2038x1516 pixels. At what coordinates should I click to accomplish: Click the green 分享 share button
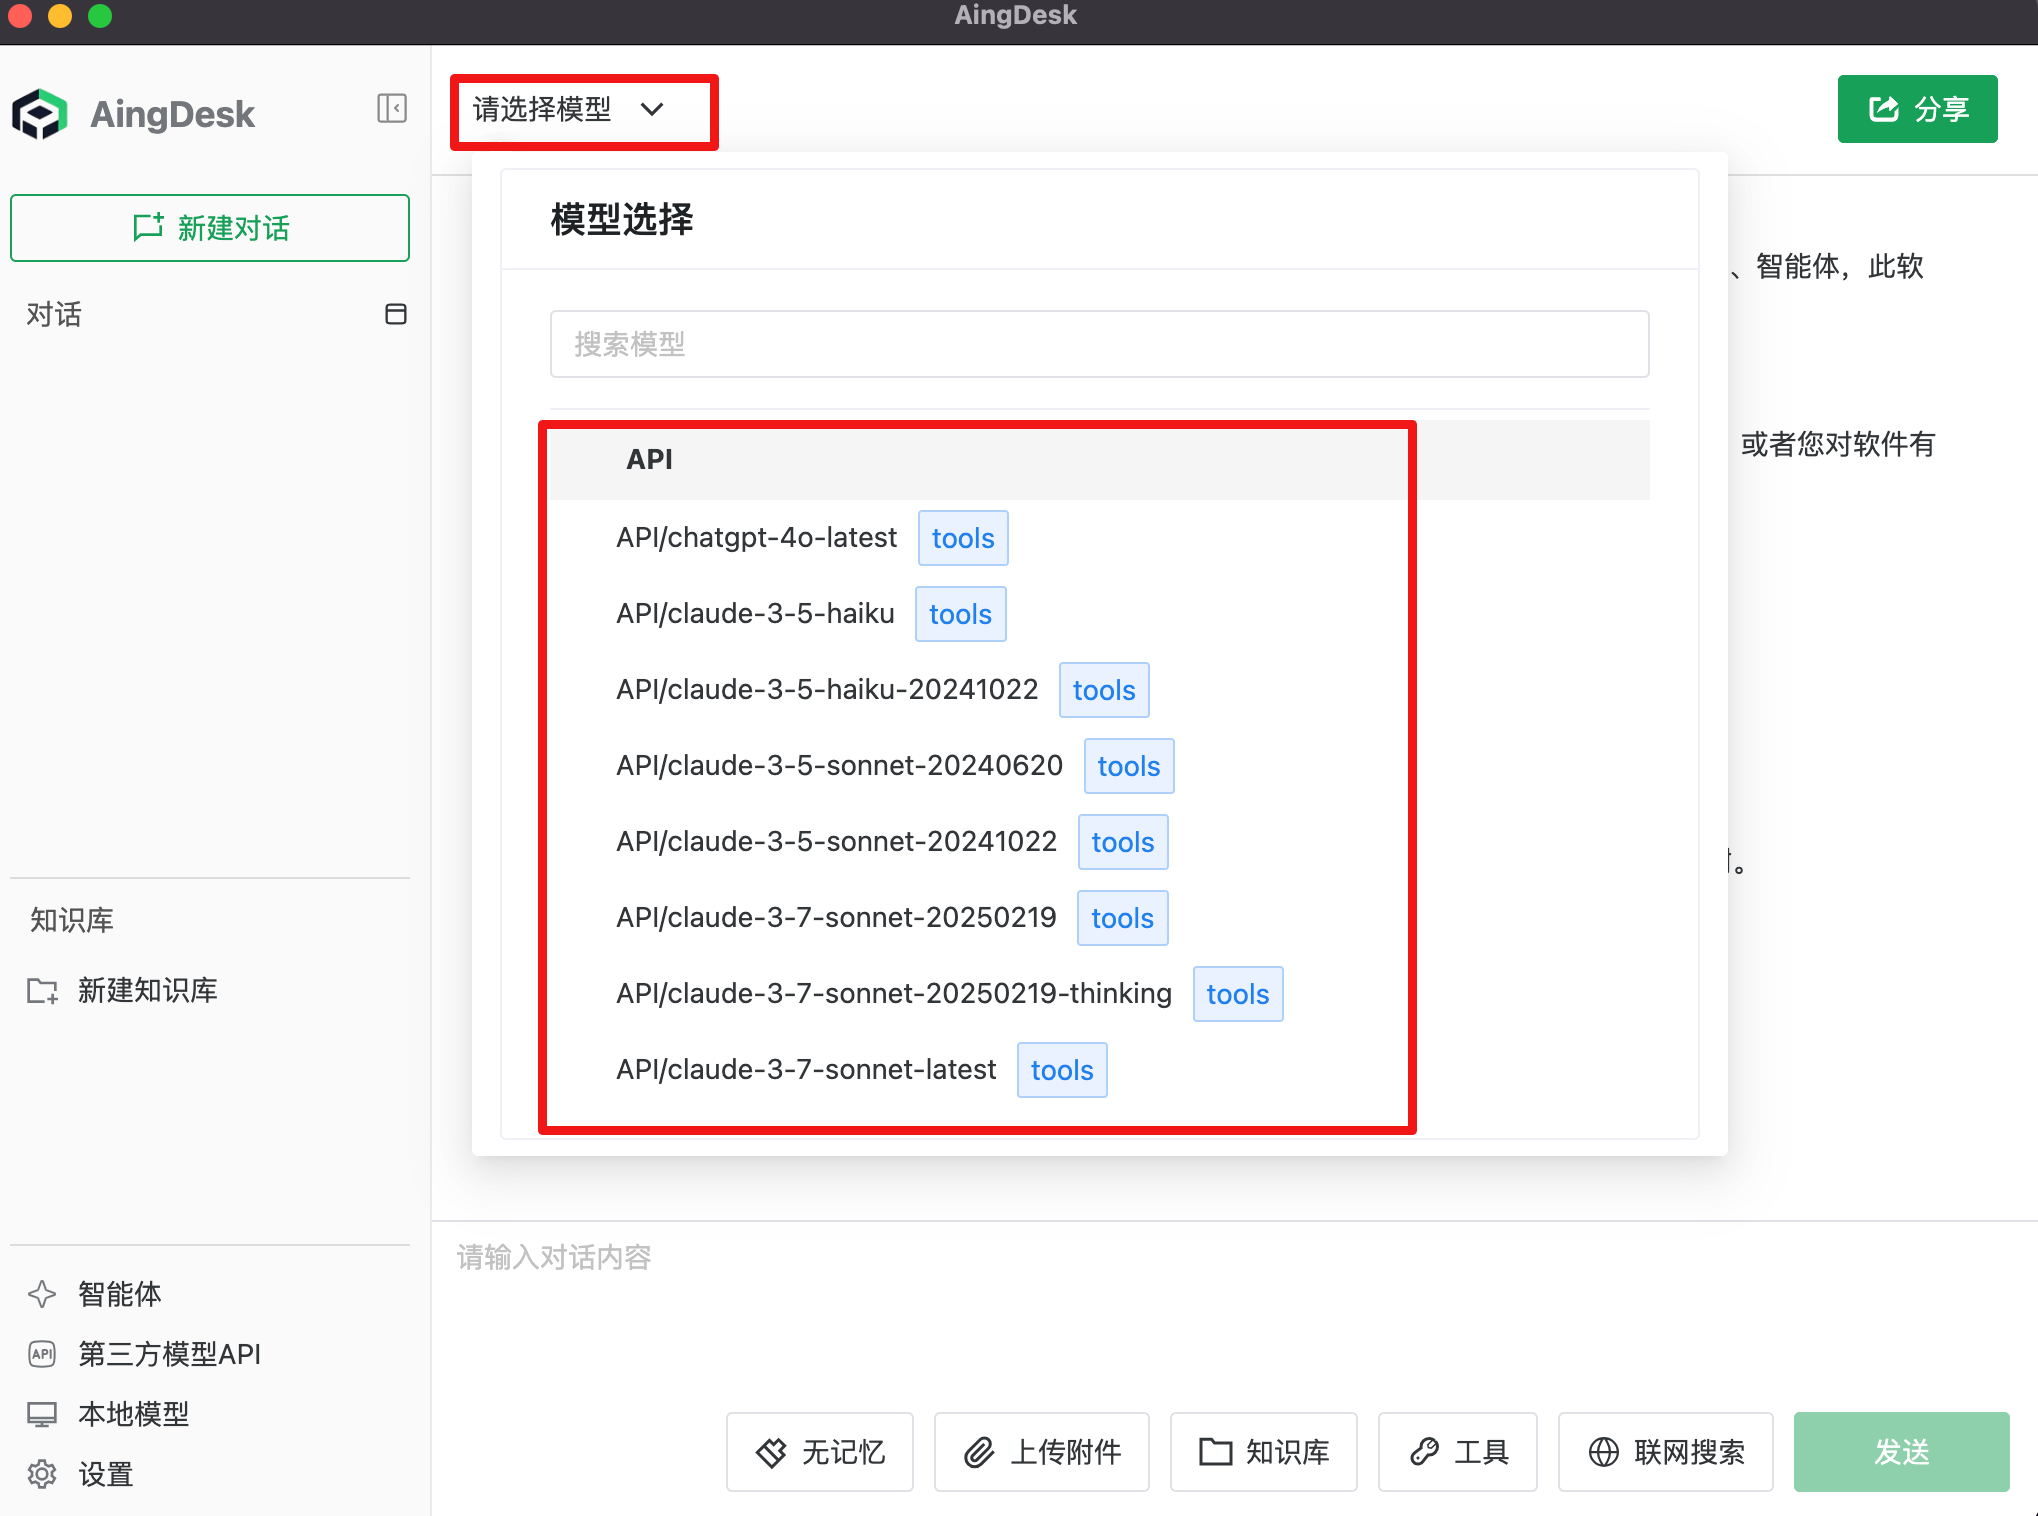(1915, 108)
